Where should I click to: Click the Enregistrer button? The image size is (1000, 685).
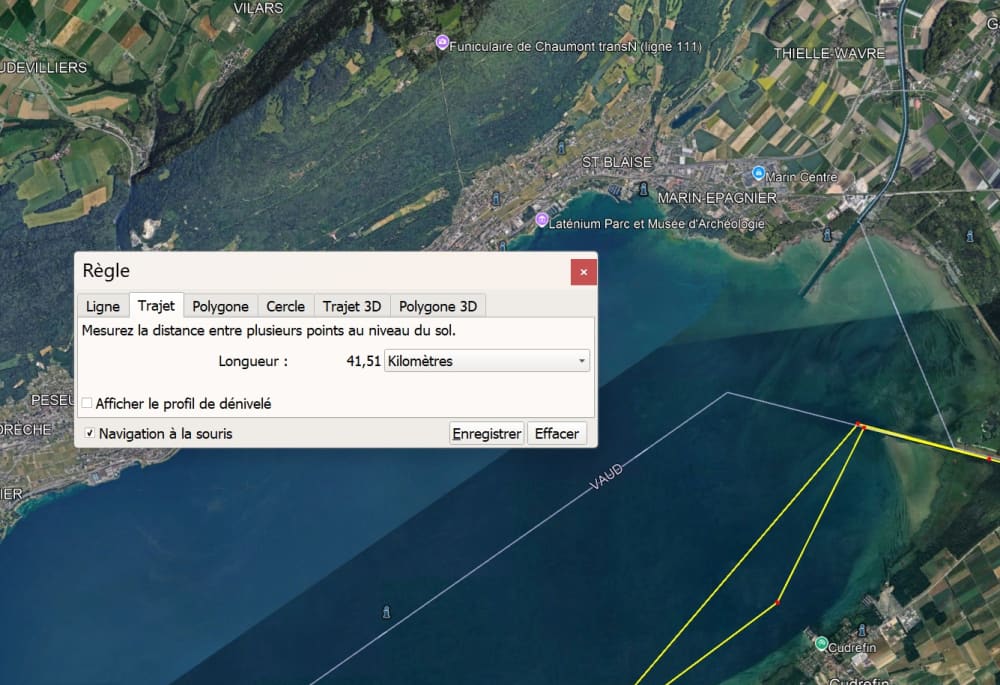[x=487, y=434]
